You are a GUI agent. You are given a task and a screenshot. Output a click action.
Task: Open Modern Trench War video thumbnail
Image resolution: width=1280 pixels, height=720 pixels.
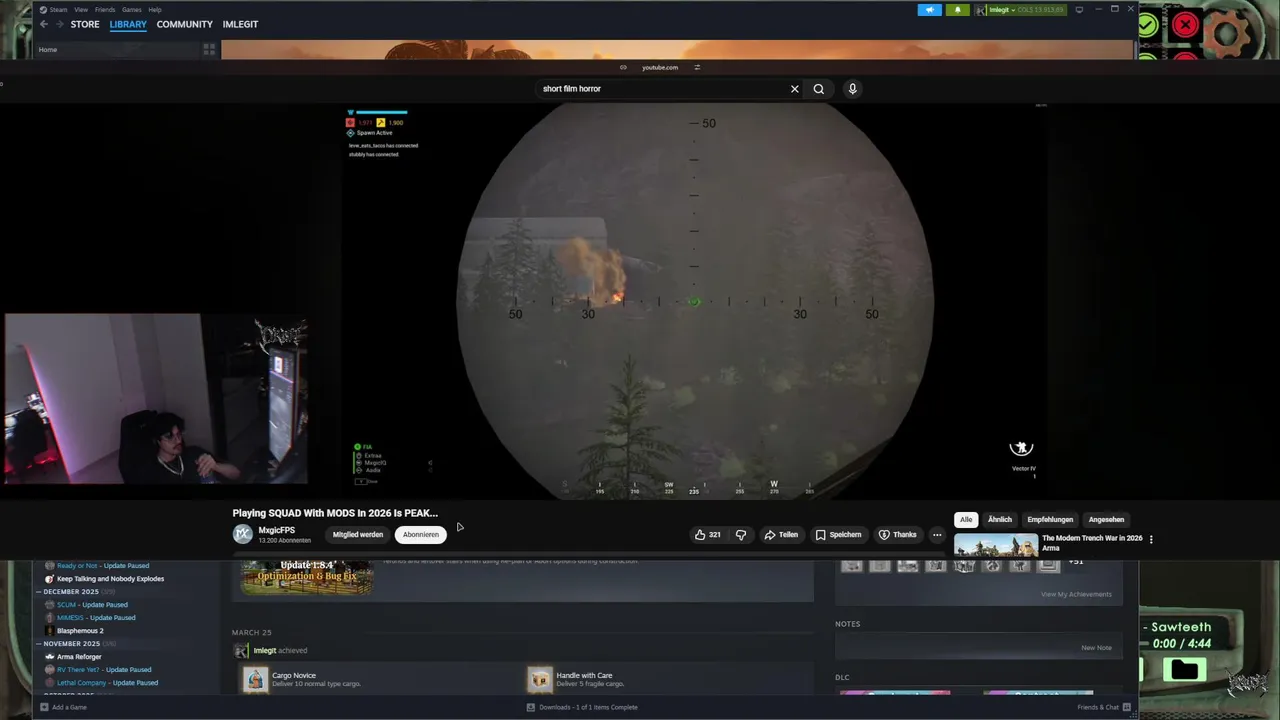(996, 545)
